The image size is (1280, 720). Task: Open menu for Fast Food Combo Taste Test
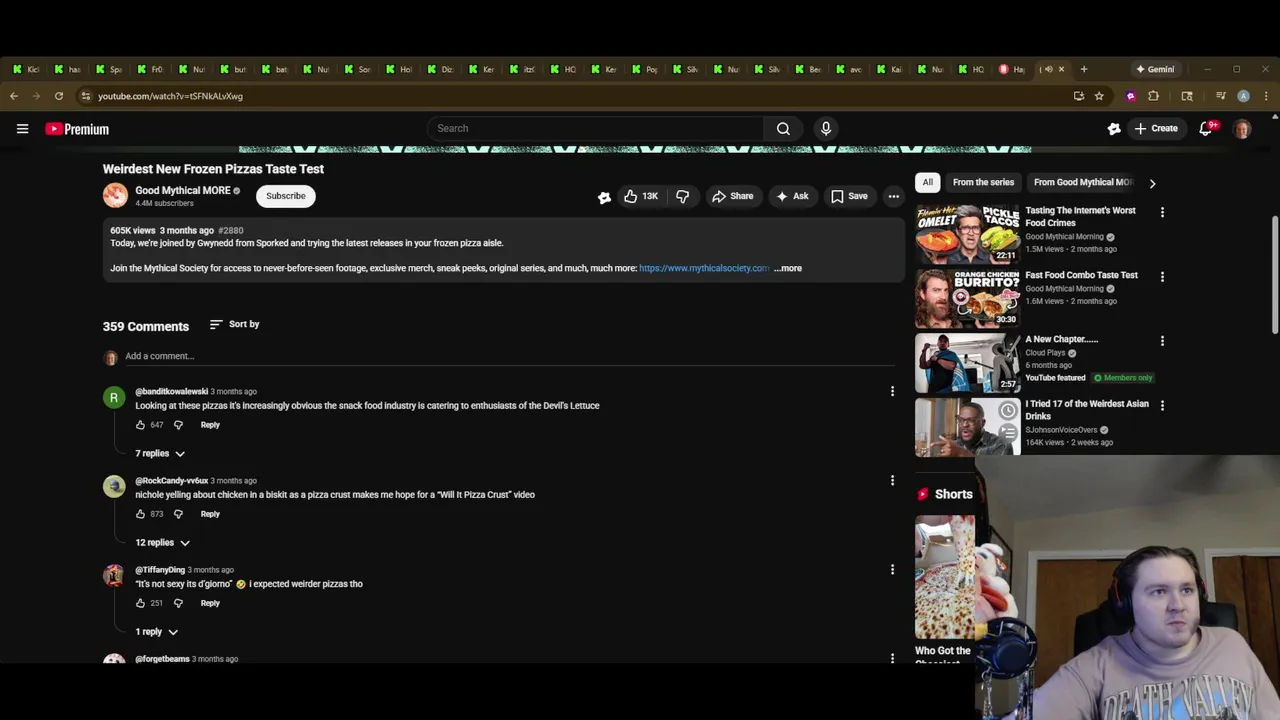click(1162, 276)
